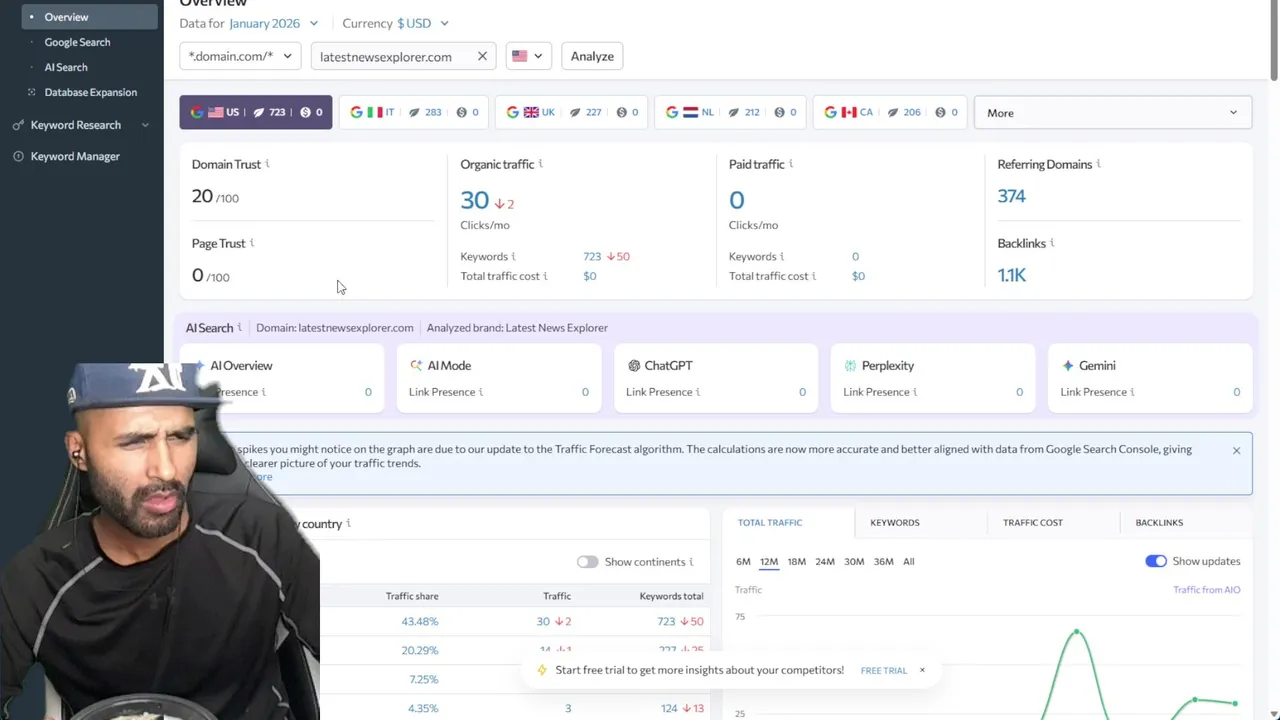Screen dimensions: 1280x720
Task: Select the IT Google database tab
Action: click(414, 112)
